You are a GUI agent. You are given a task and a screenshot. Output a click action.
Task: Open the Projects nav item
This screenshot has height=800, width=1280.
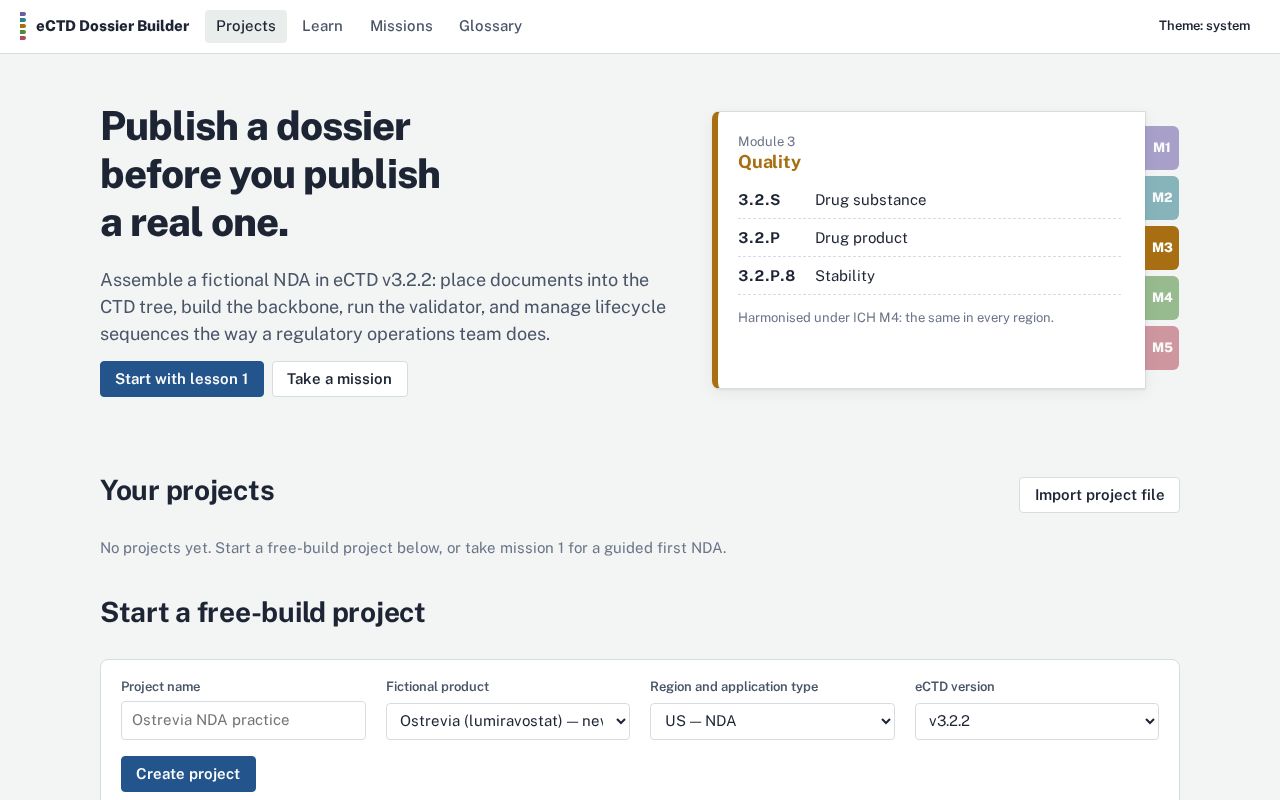[246, 26]
